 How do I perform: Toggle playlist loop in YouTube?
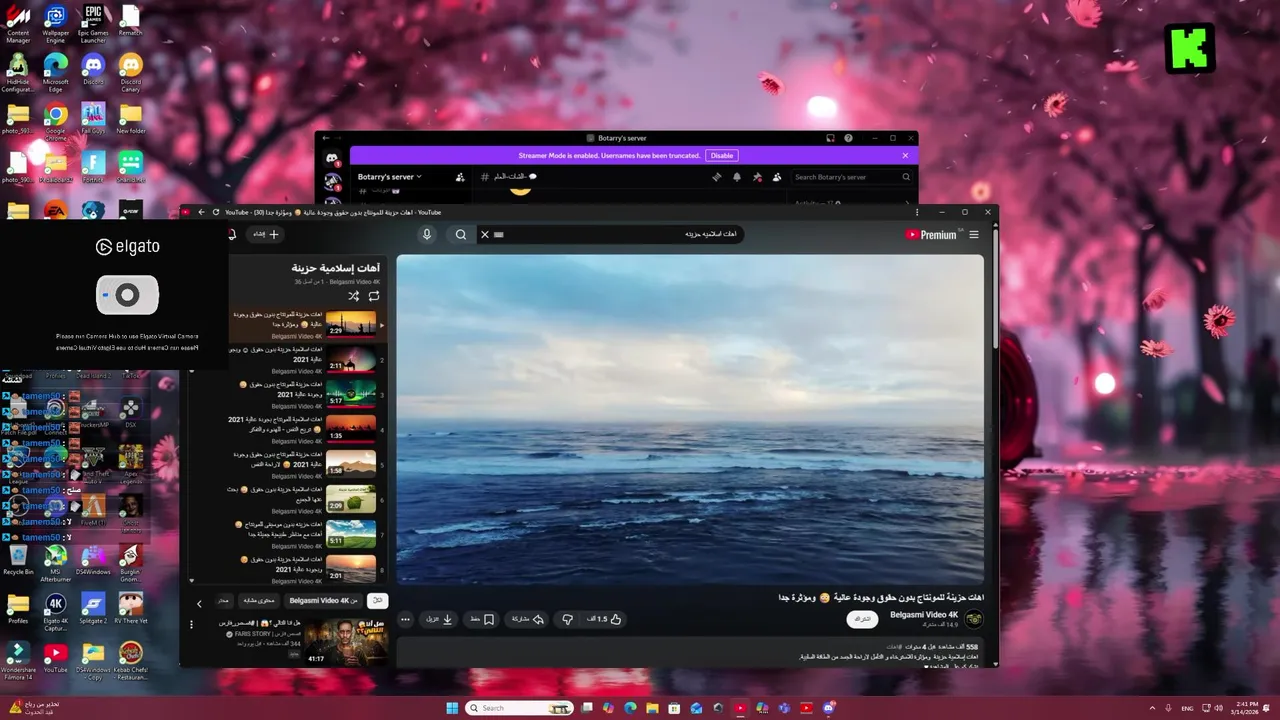pyautogui.click(x=374, y=296)
